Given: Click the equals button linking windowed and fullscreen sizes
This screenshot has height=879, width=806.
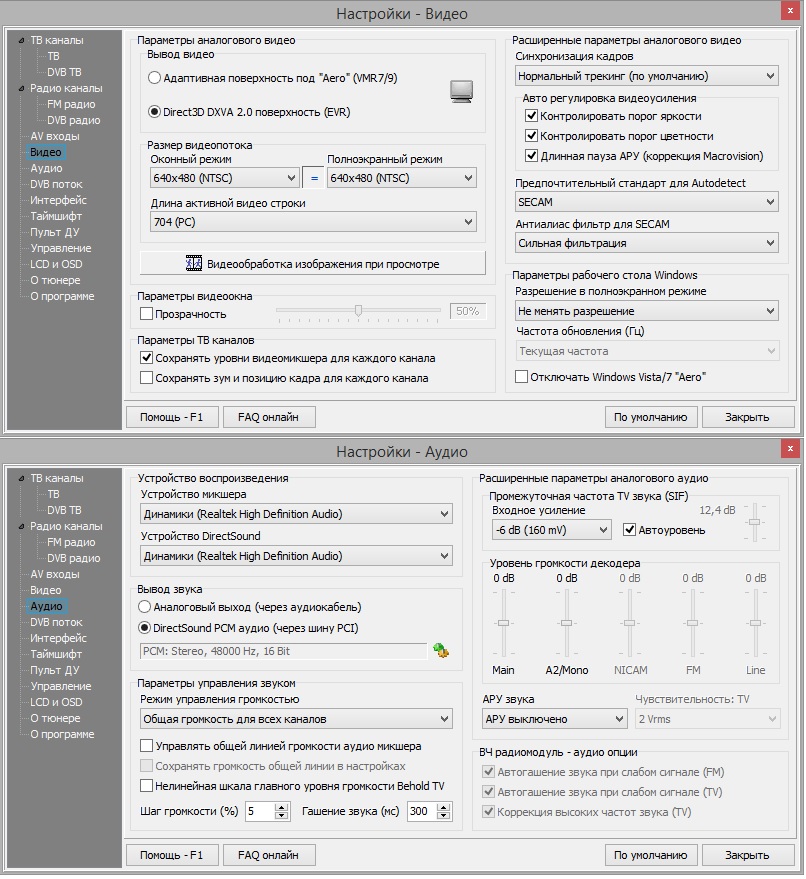Looking at the screenshot, I should coord(313,178).
